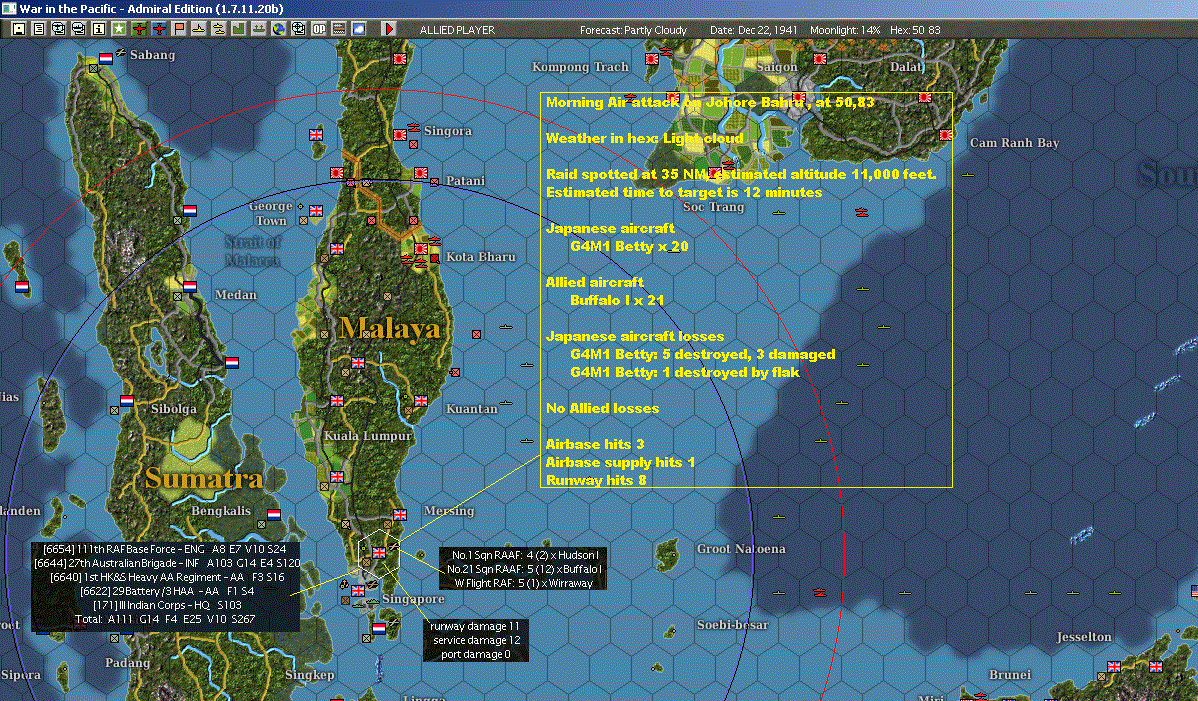Select the British flag at Mersing
Viewport: 1198px width, 701px height.
(400, 515)
